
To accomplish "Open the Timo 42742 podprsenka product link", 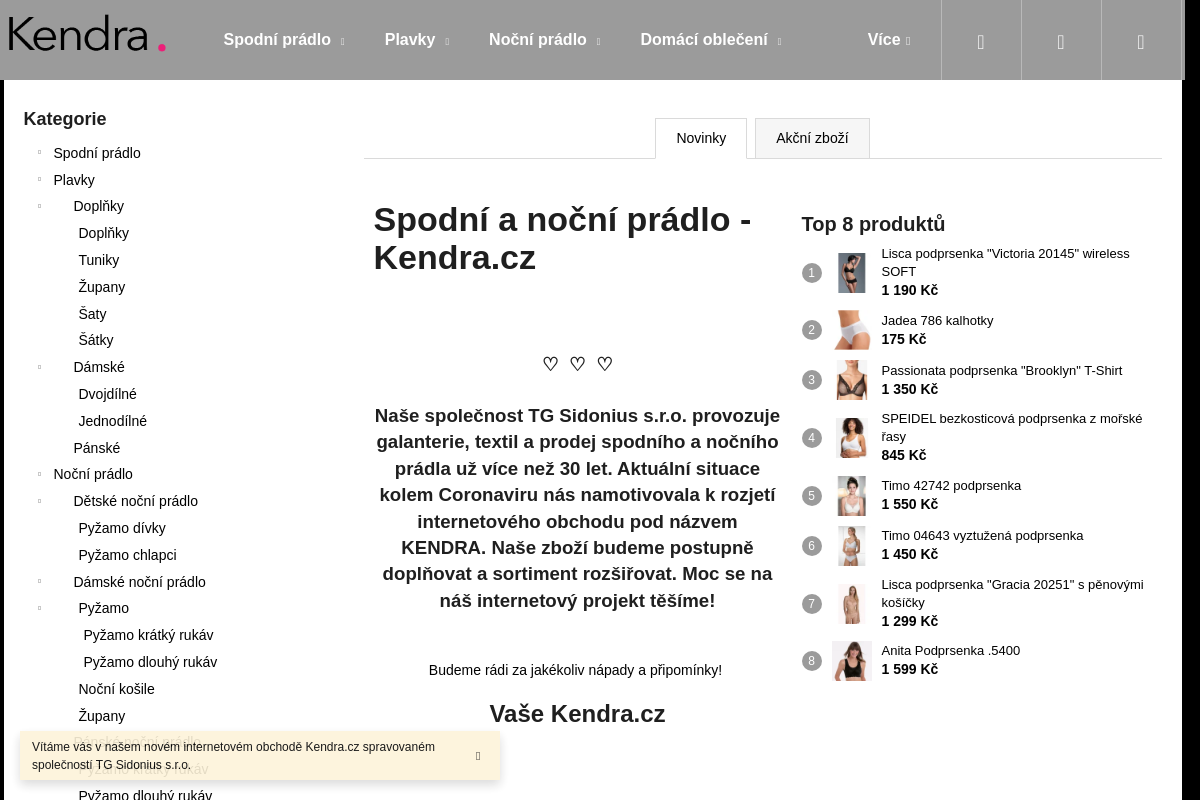I will (951, 486).
